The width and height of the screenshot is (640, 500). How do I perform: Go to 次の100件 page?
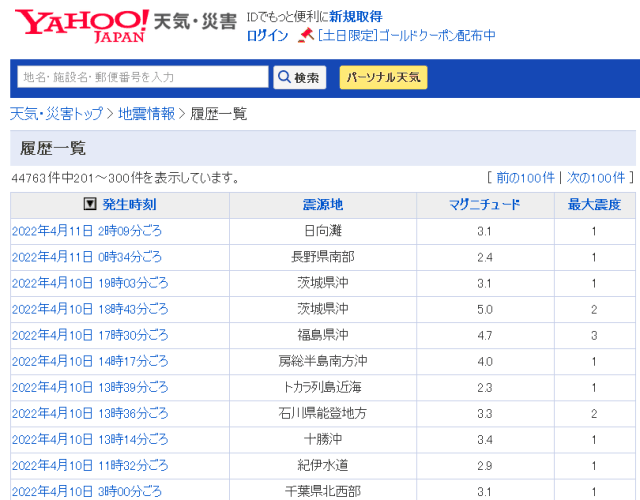596,178
